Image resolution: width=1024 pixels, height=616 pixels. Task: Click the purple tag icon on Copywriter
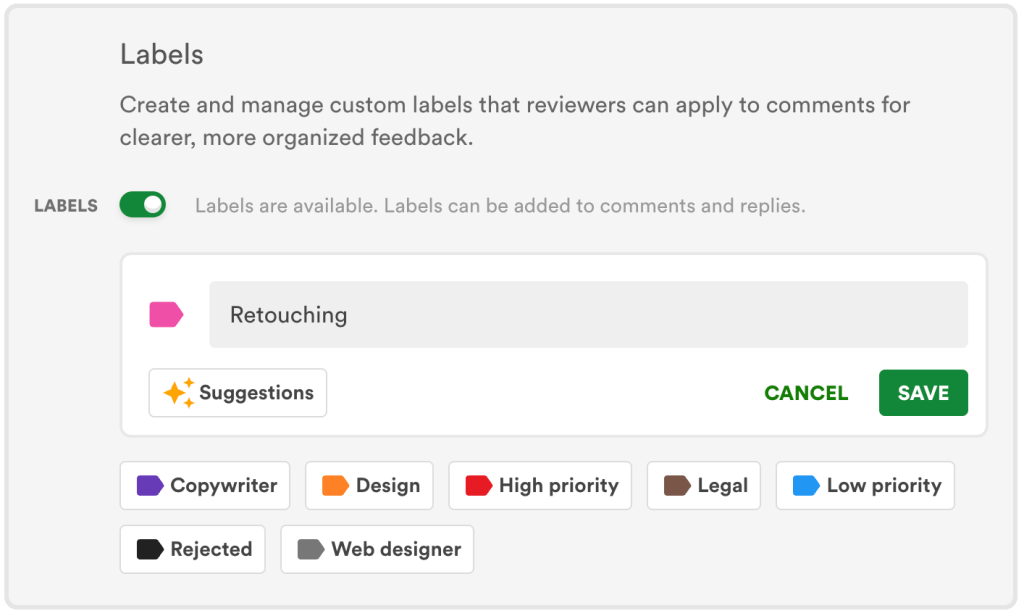[150, 485]
